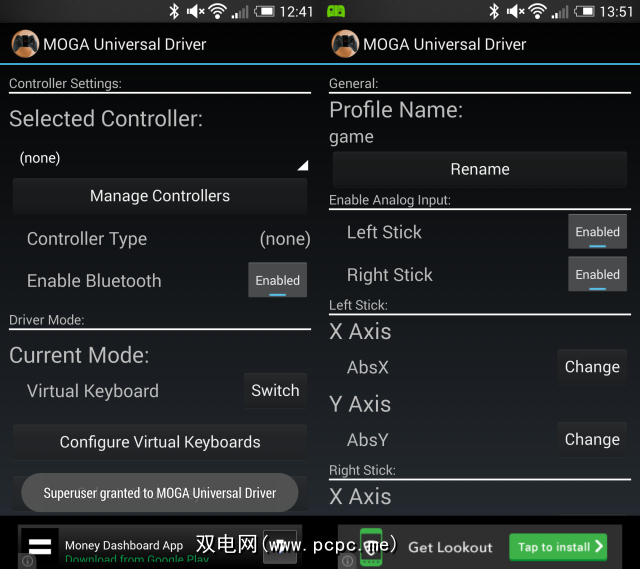The width and height of the screenshot is (640, 569).
Task: Disable Left Stick analog input
Action: point(597,232)
